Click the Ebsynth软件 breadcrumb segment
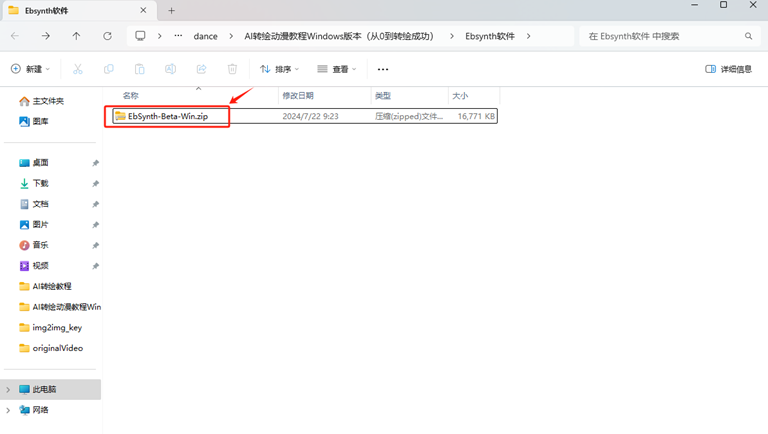The height and width of the screenshot is (434, 768). (490, 36)
